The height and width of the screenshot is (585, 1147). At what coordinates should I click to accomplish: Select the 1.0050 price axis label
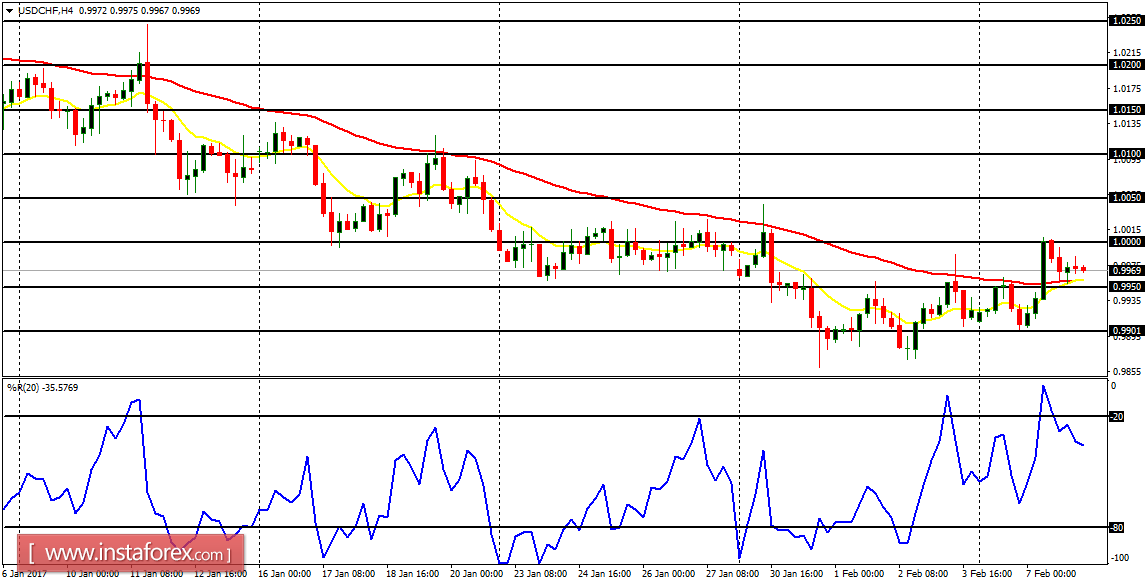[1126, 196]
